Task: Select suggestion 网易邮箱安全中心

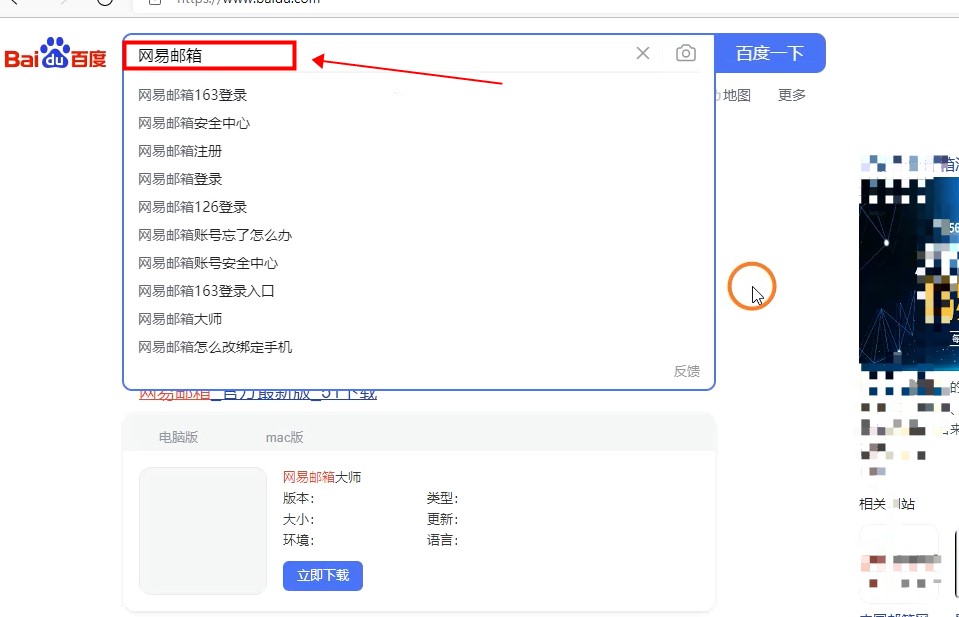Action: (194, 124)
